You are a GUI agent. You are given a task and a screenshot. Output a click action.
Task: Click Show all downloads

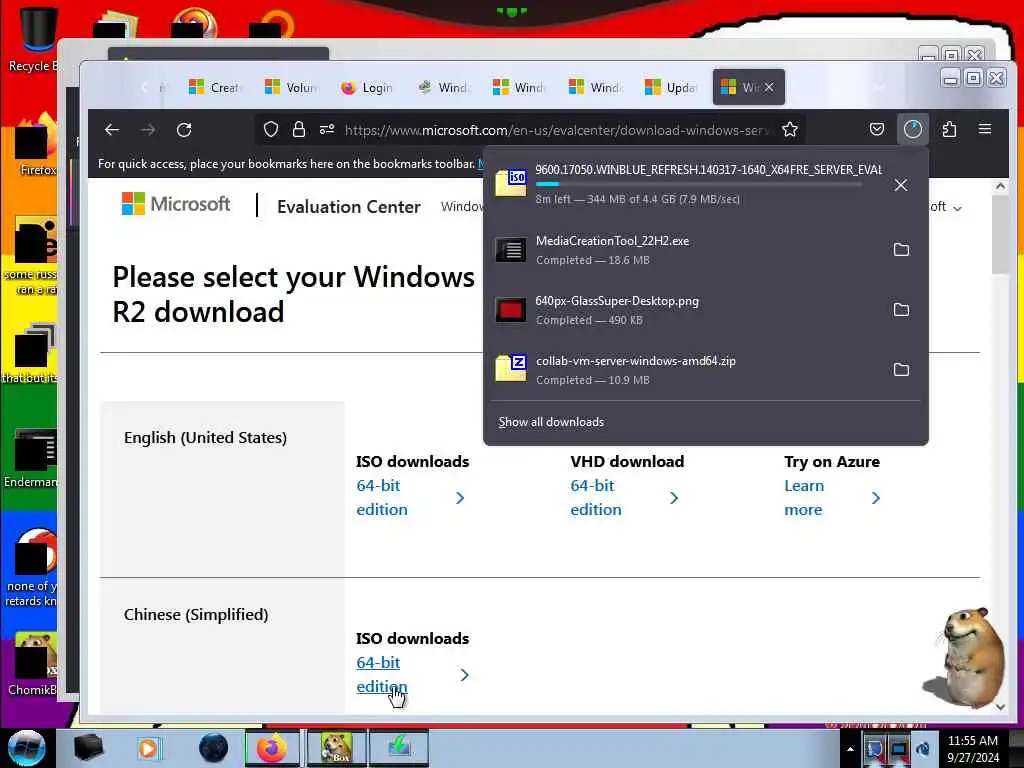coord(551,422)
